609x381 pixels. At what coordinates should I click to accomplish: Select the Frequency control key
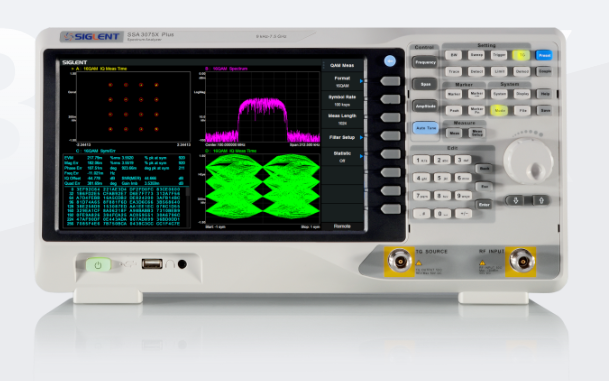click(425, 62)
